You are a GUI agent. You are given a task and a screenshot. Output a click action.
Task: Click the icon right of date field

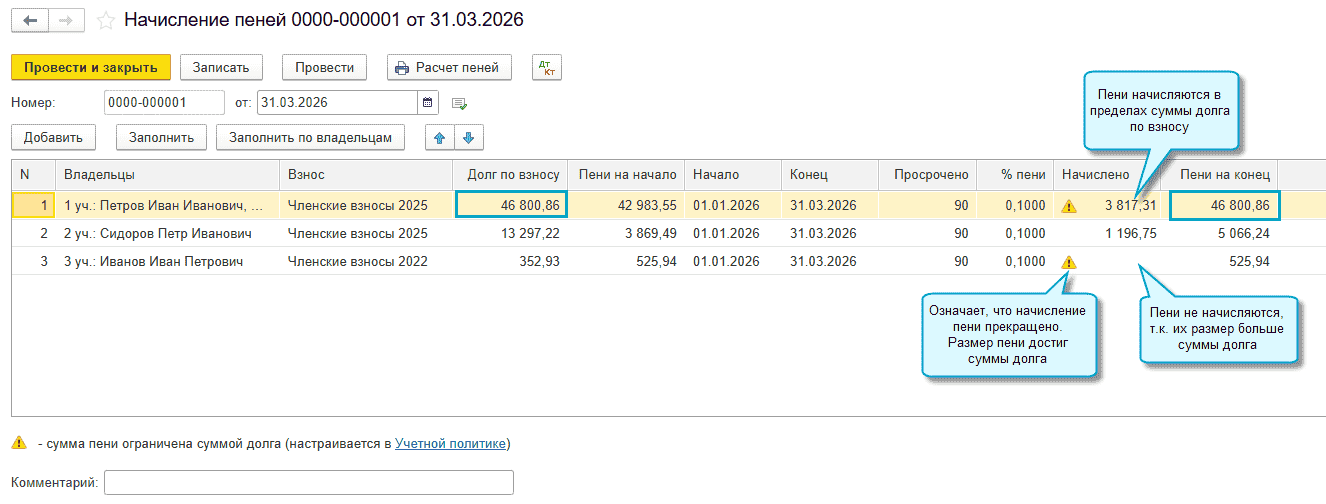459,103
